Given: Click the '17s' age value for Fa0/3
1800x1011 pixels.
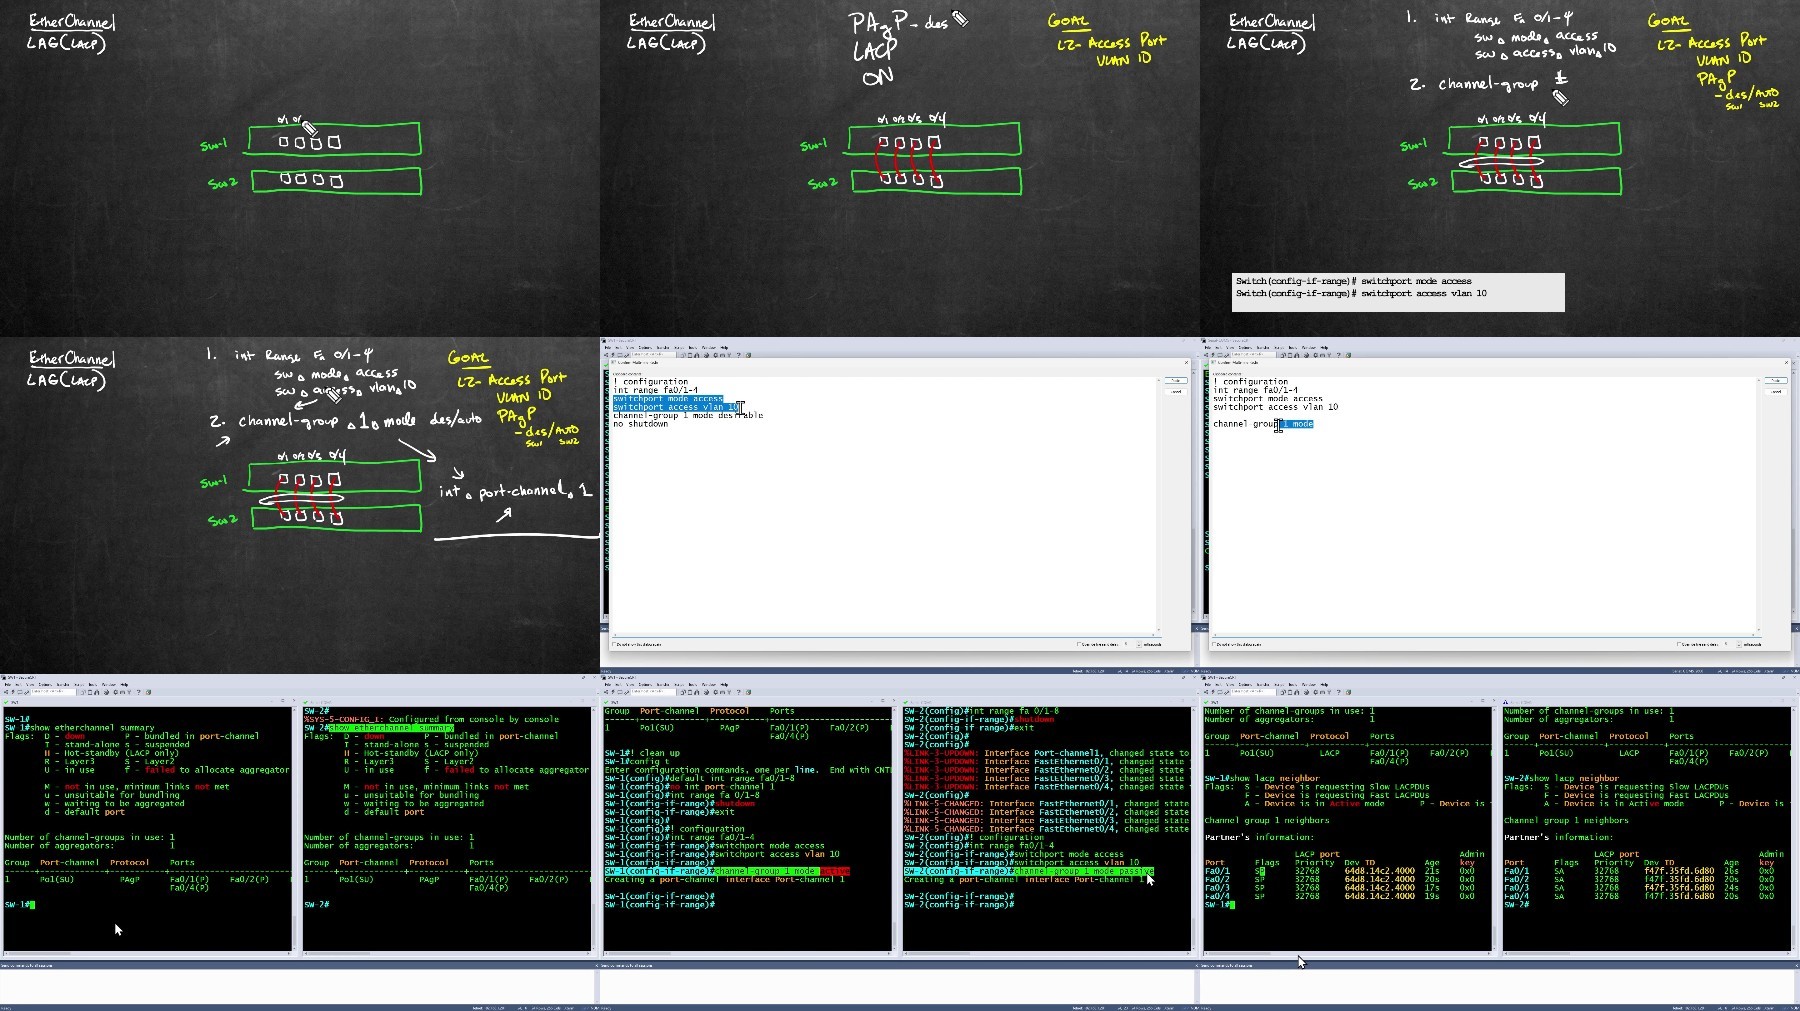Looking at the screenshot, I should click(x=1431, y=888).
